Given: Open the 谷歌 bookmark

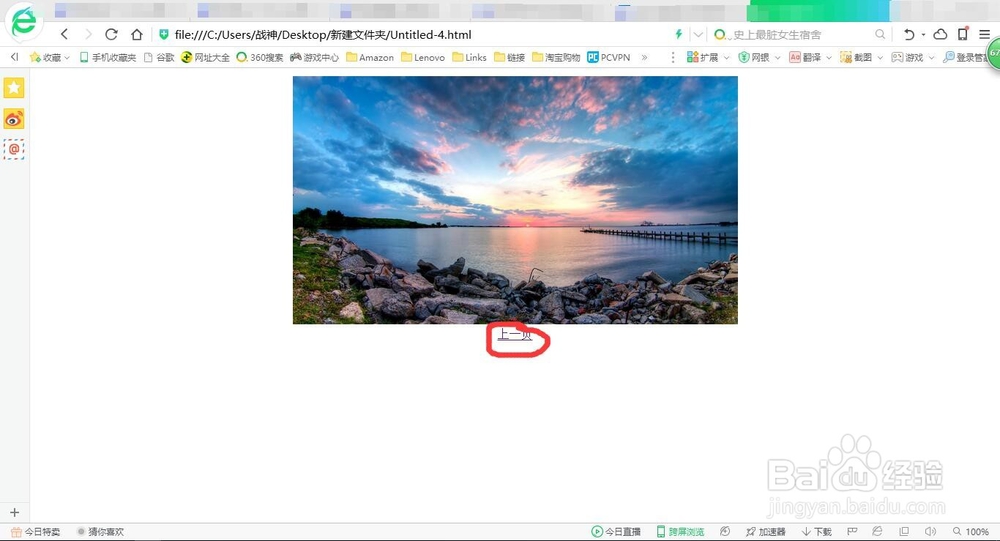Looking at the screenshot, I should pos(159,57).
